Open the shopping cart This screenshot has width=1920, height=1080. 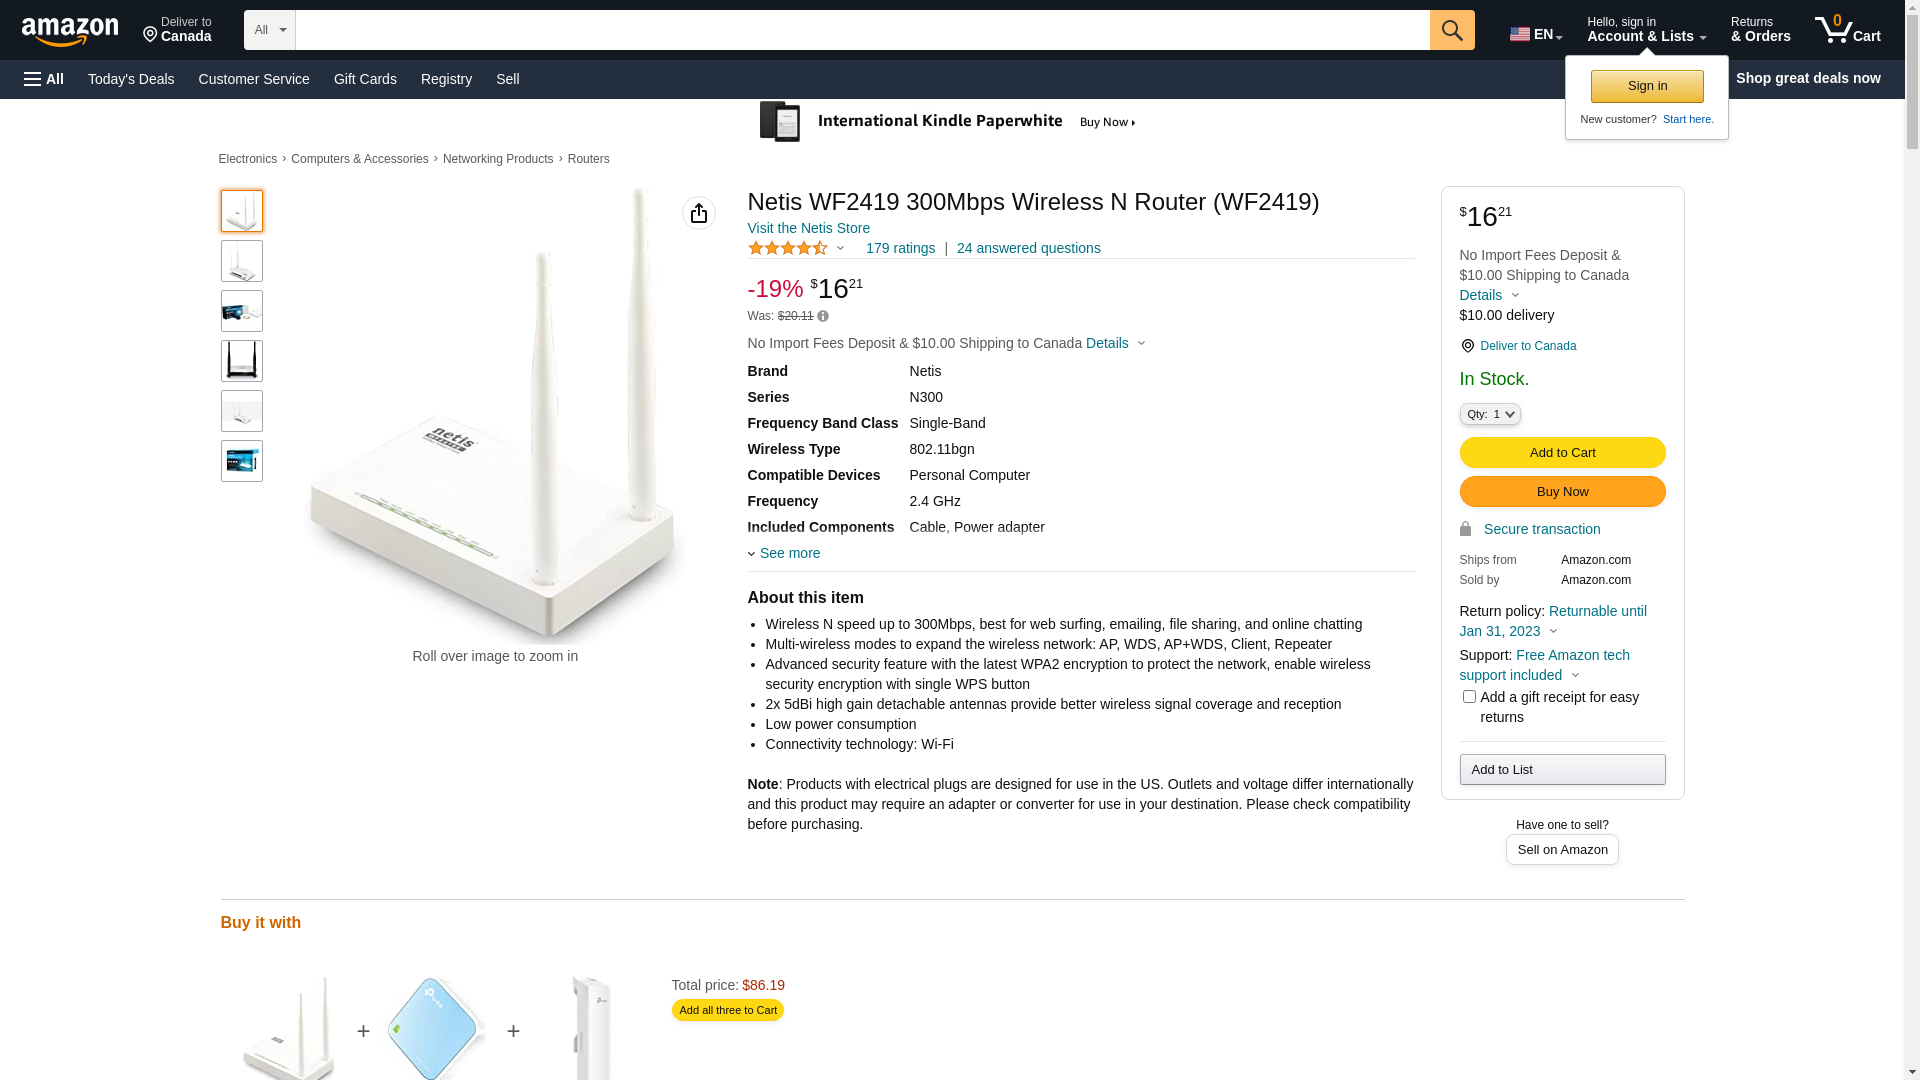click(1847, 30)
